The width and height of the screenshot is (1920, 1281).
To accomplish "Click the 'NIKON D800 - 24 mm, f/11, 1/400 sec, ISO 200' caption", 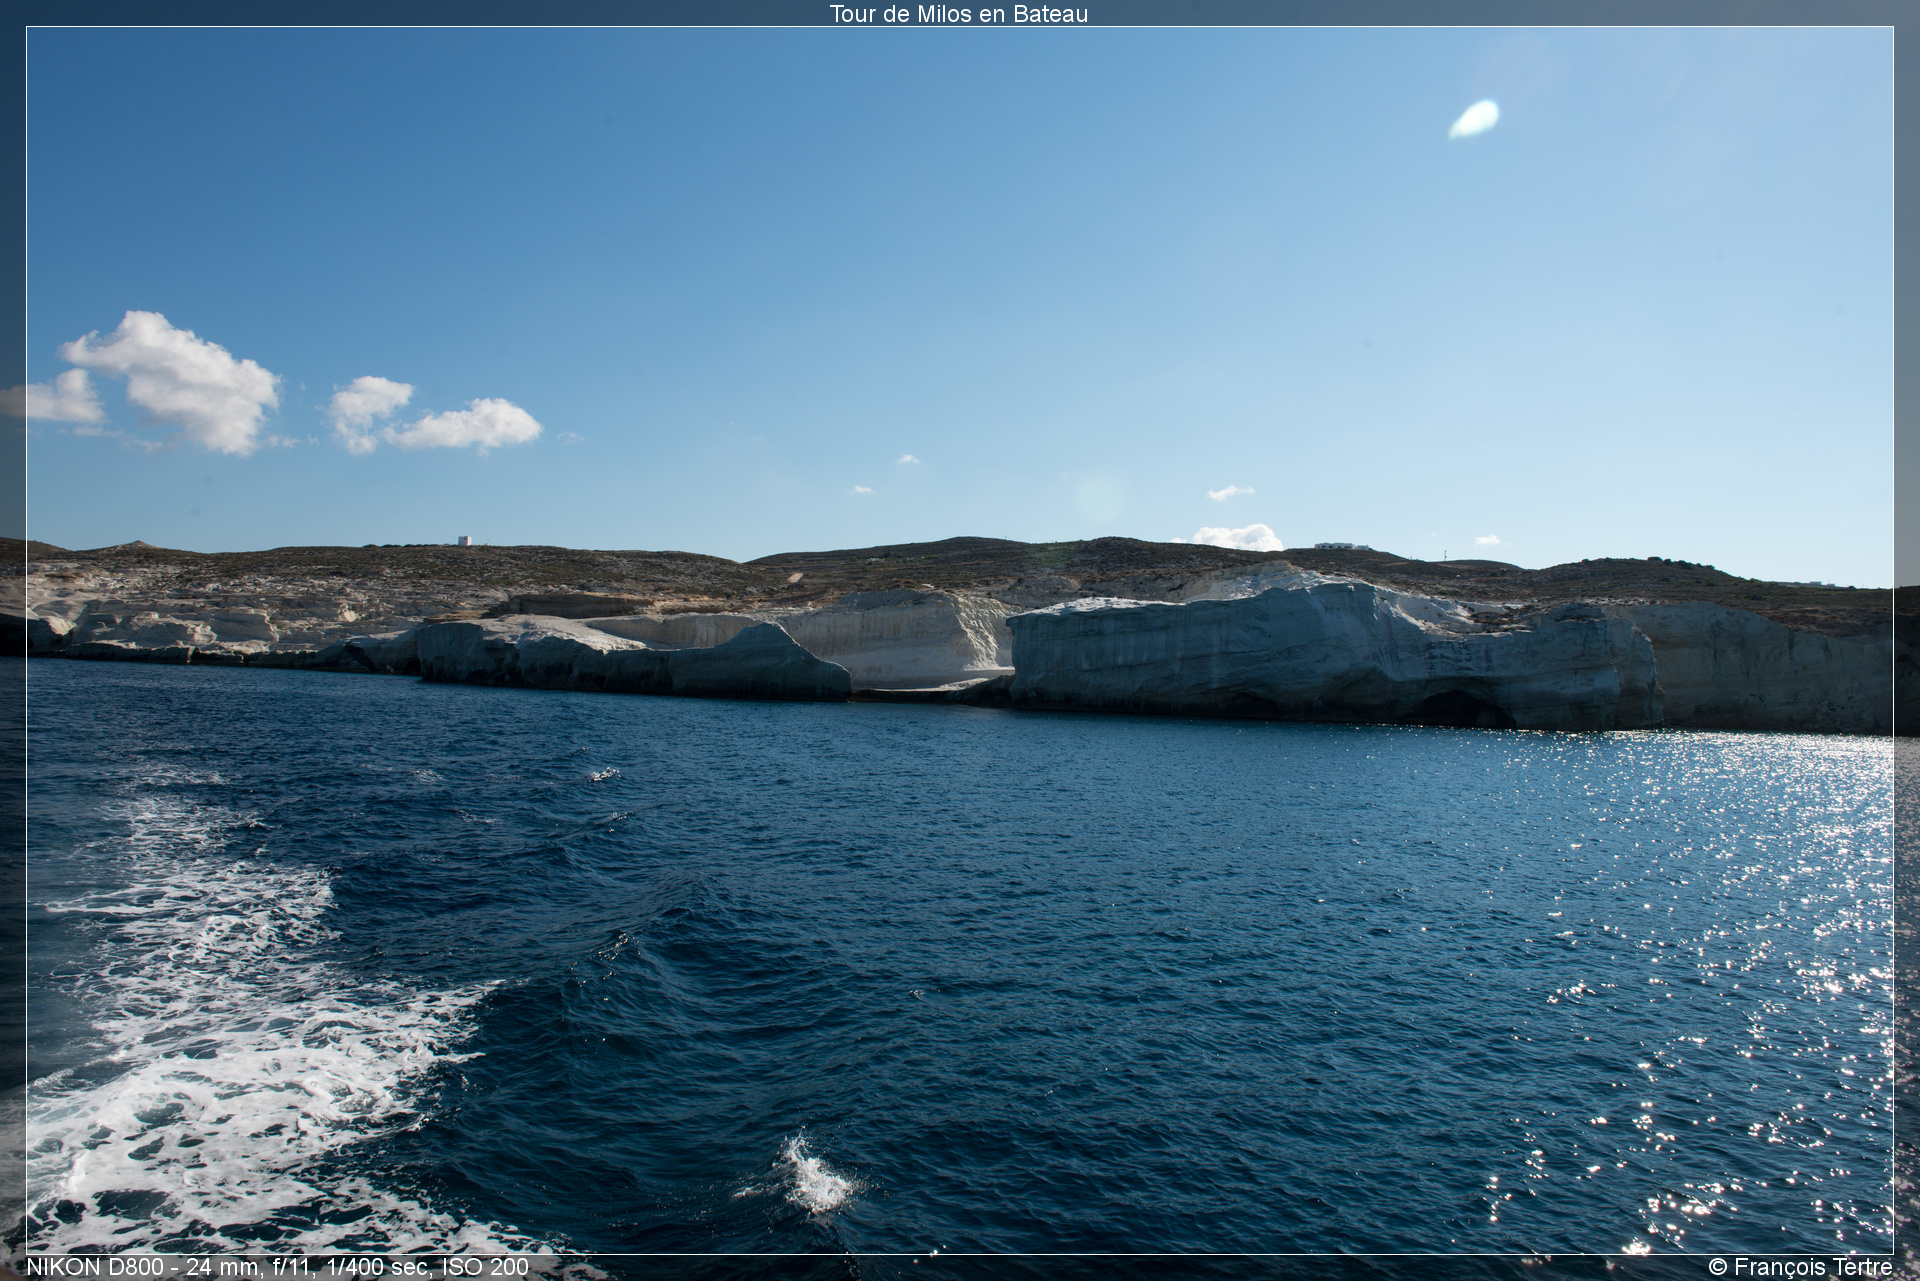I will (x=277, y=1267).
